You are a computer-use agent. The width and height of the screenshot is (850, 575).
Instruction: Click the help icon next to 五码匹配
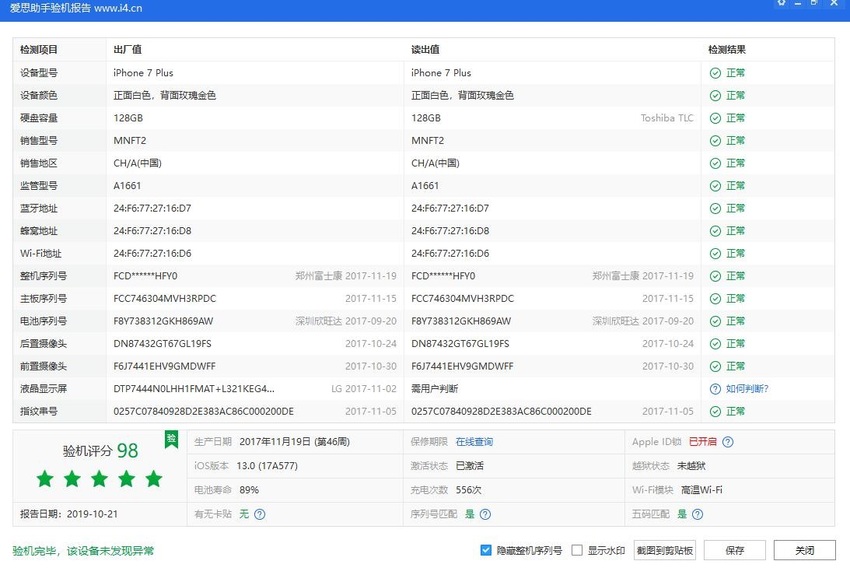698,514
